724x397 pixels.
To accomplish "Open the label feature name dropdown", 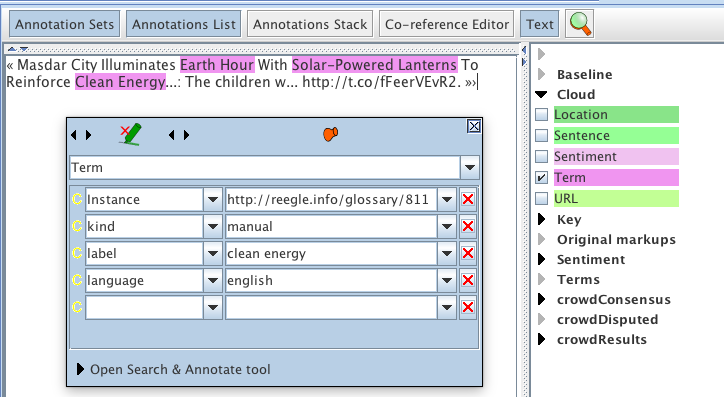I will pos(213,253).
